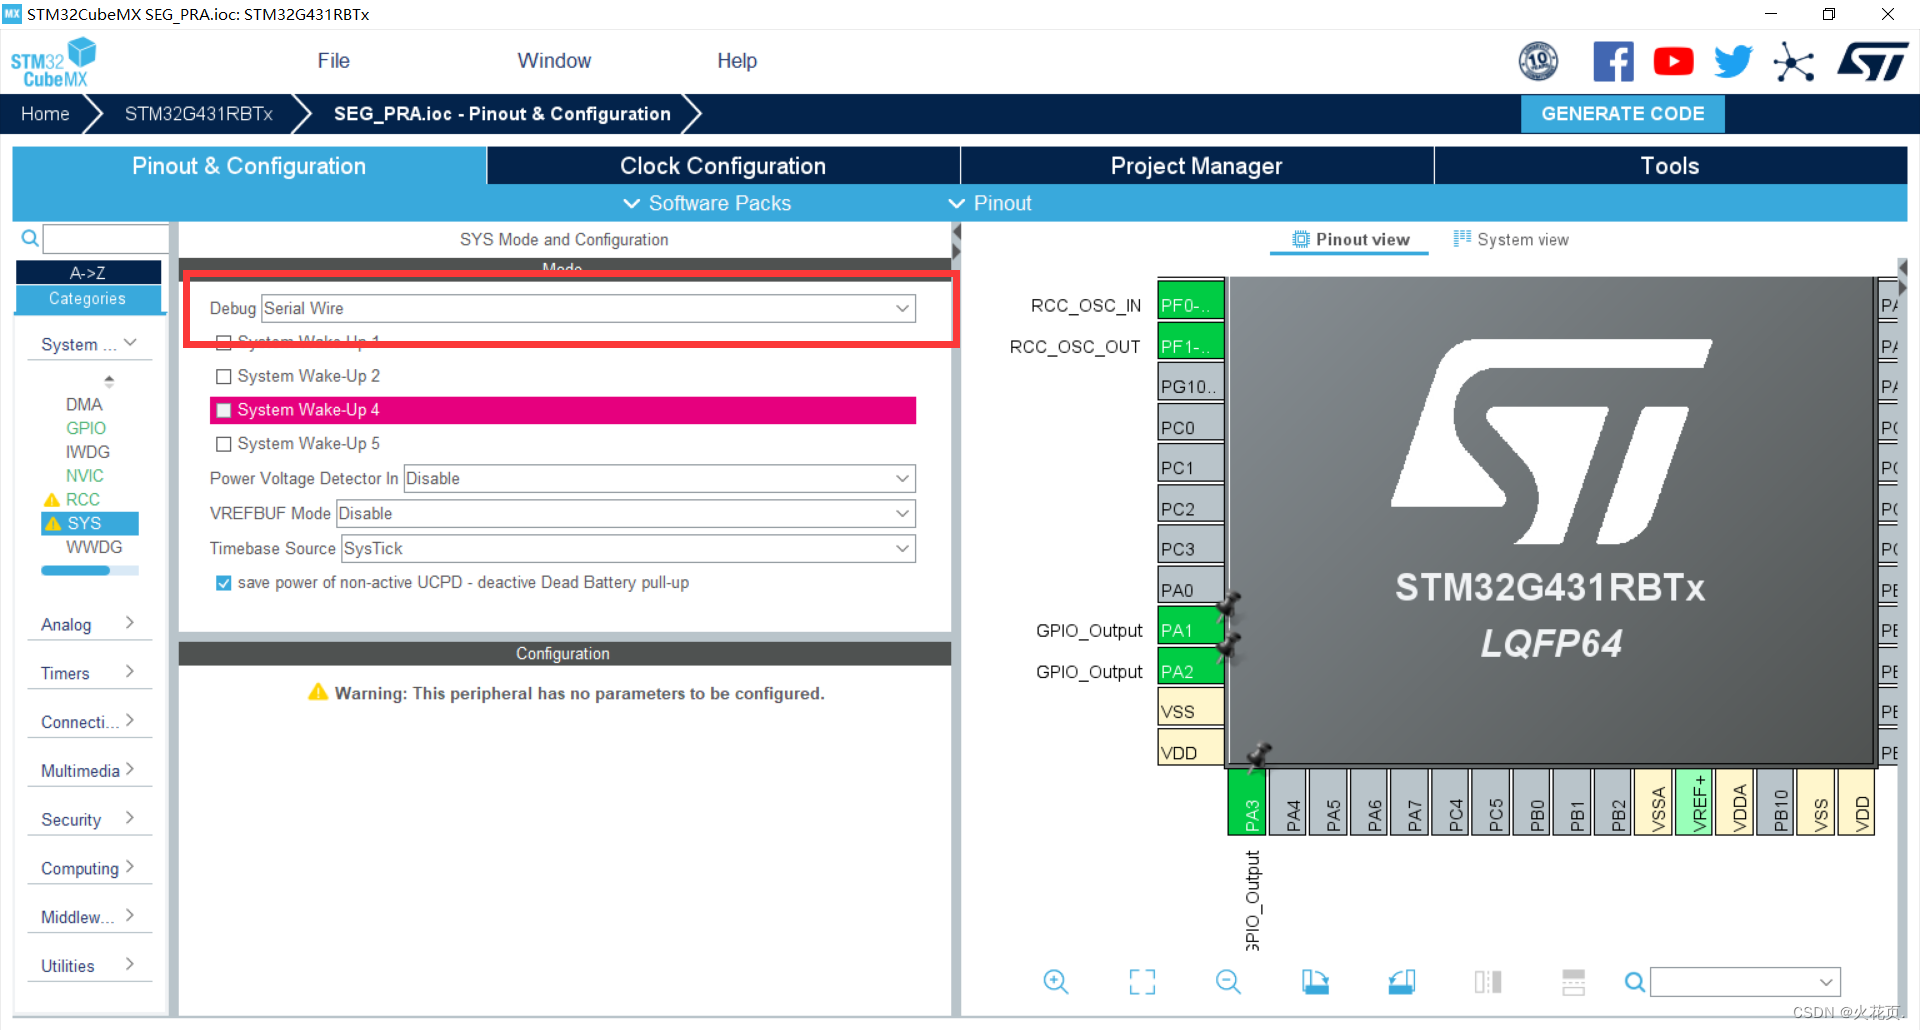Viewport: 1920px width, 1030px height.
Task: Expand the Analog category
Action: [88, 624]
